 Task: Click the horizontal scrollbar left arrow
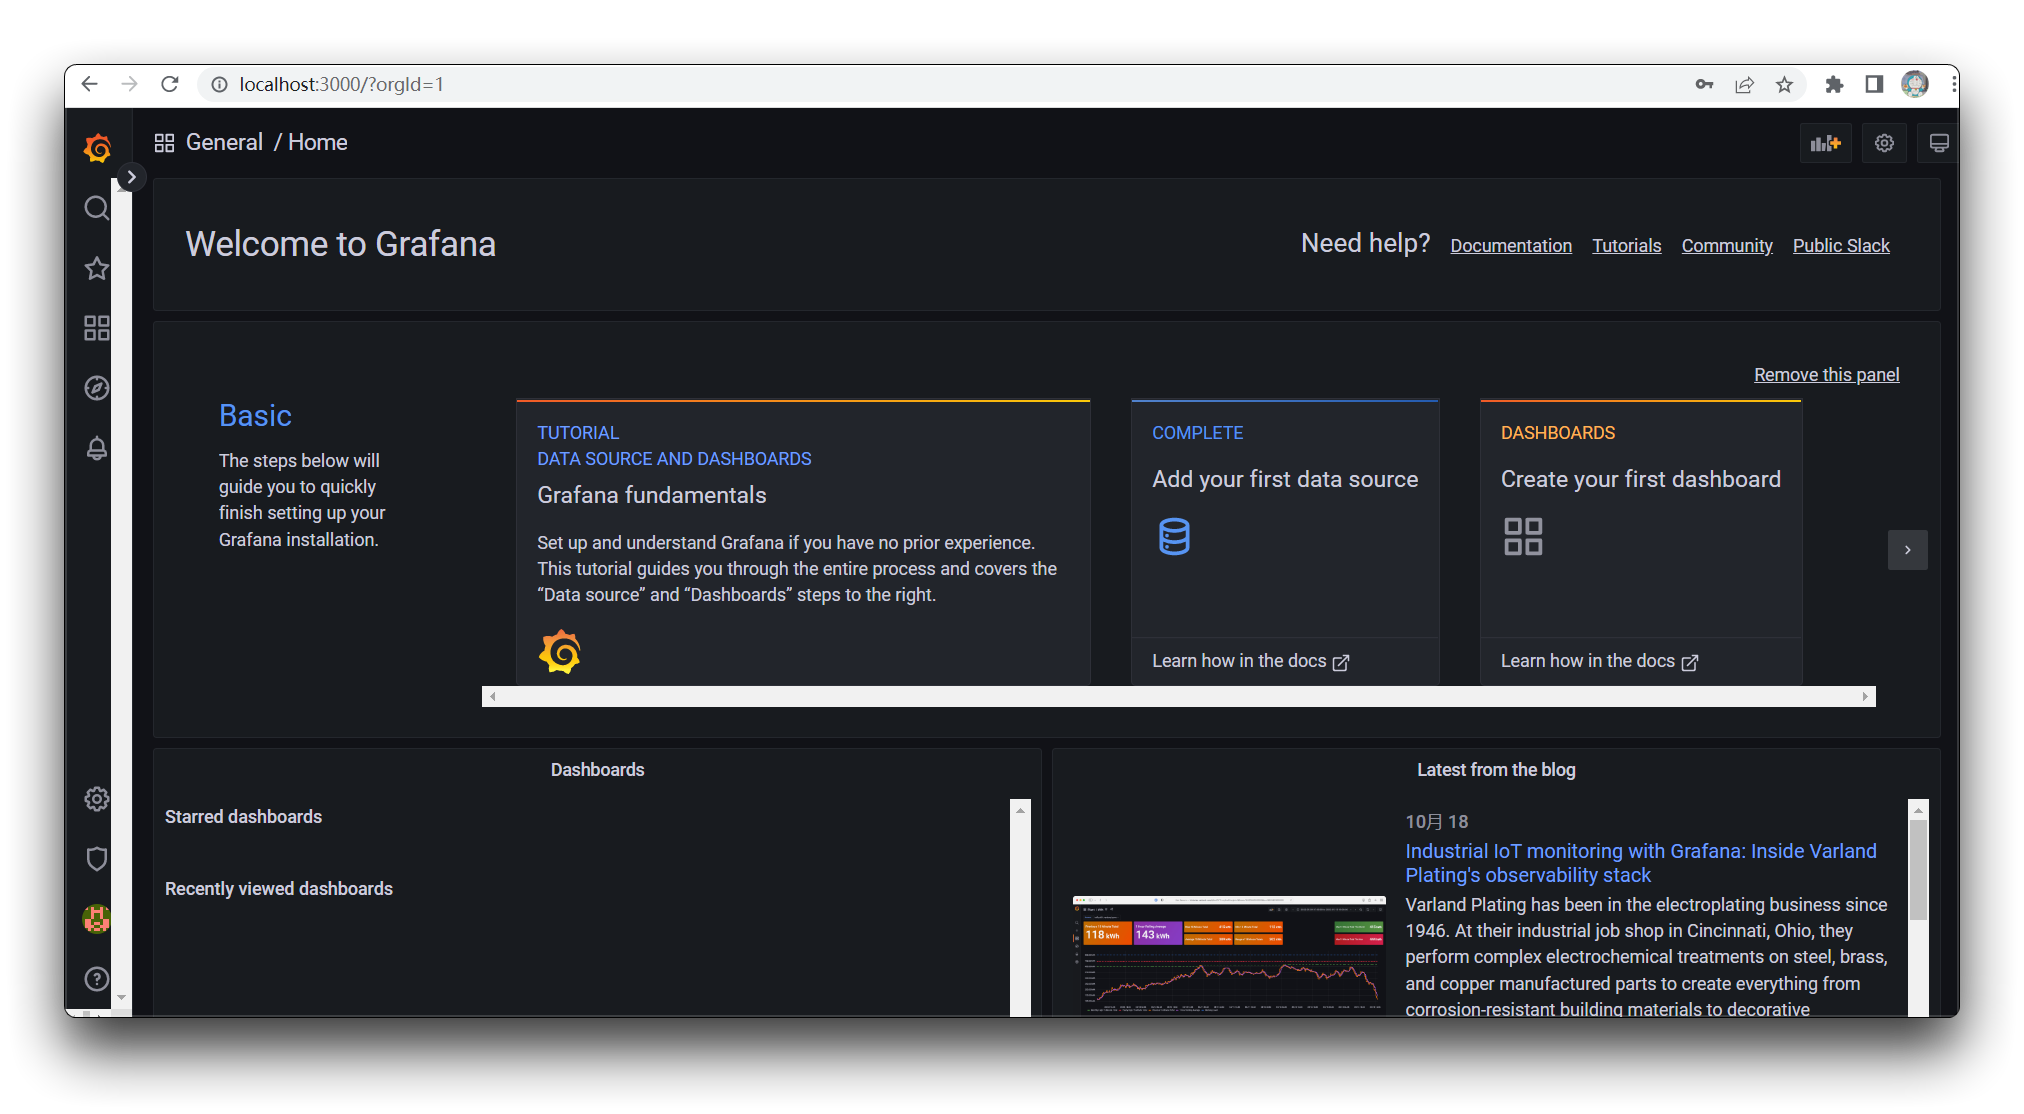point(492,696)
